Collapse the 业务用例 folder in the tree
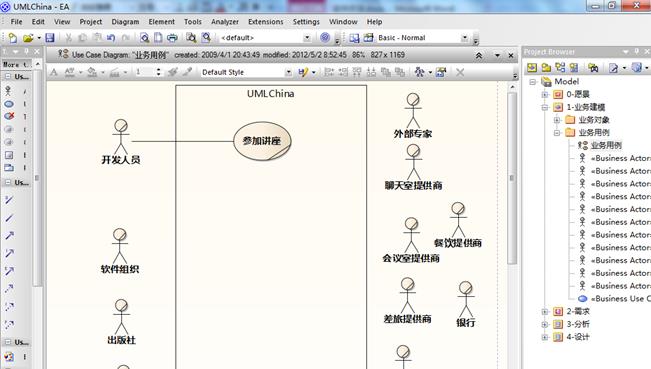The height and width of the screenshot is (369, 651). point(557,133)
